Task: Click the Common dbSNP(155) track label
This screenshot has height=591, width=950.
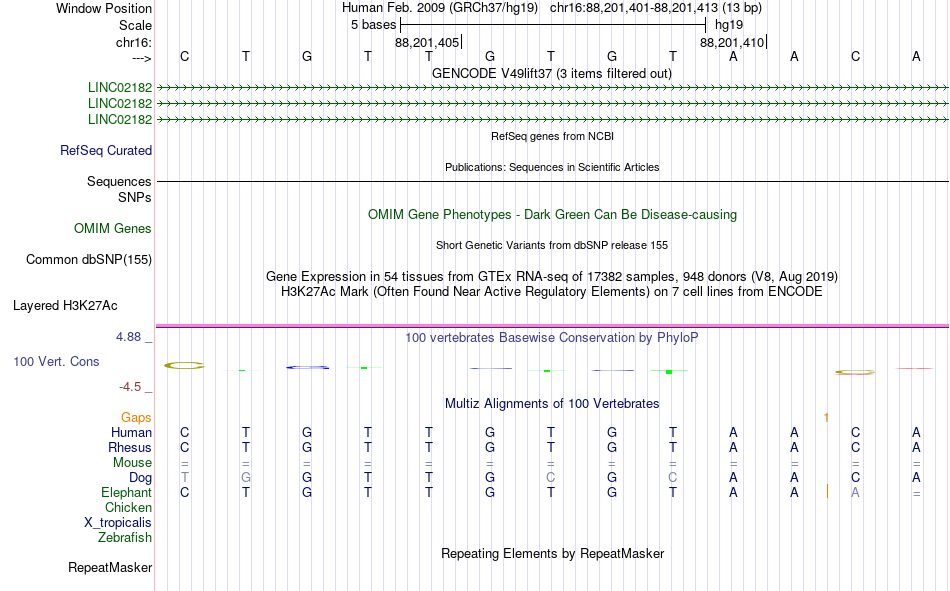Action: pyautogui.click(x=89, y=259)
